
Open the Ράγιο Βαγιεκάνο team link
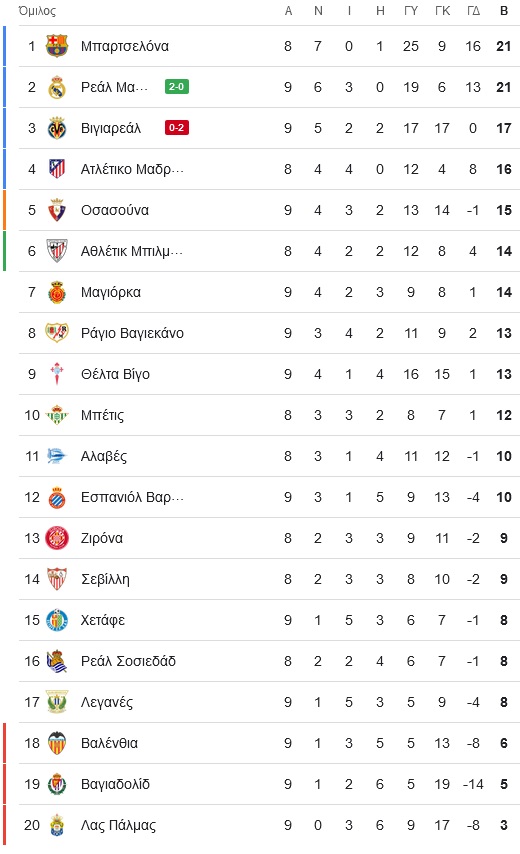coord(132,333)
